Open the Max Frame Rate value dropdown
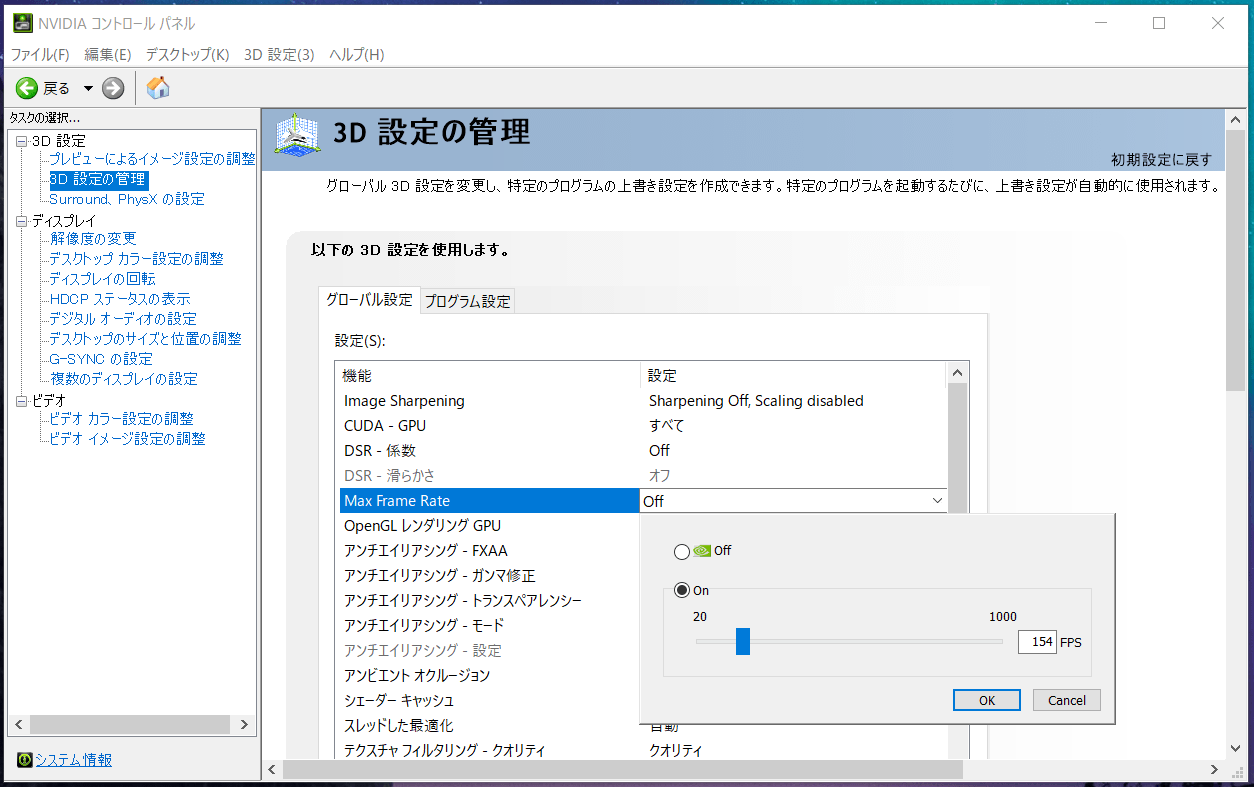This screenshot has height=787, width=1254. (x=937, y=501)
